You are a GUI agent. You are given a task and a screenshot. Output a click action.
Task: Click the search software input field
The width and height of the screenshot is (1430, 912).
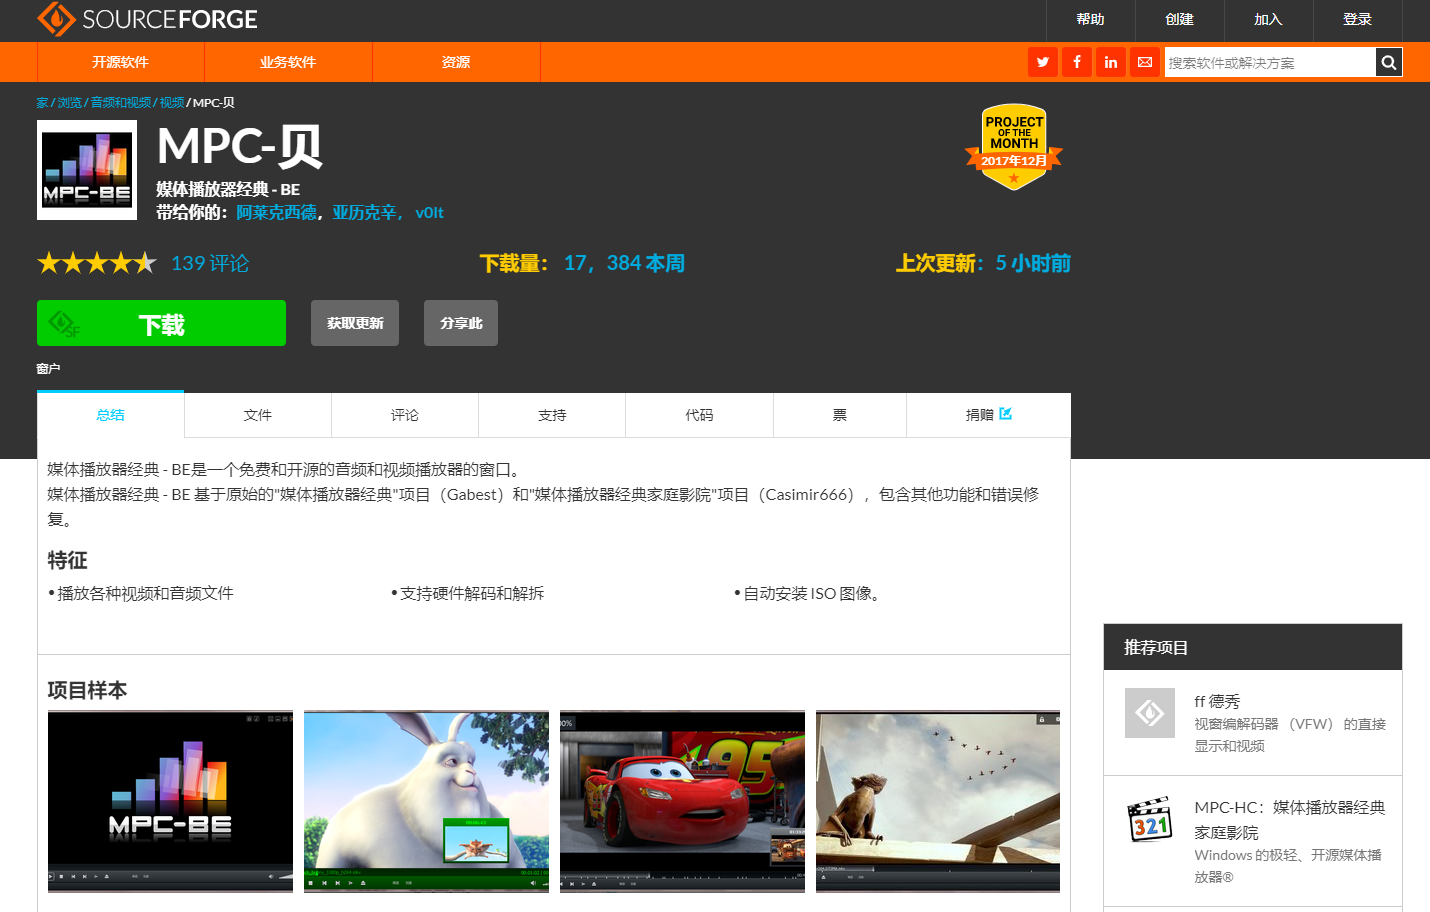(x=1270, y=62)
